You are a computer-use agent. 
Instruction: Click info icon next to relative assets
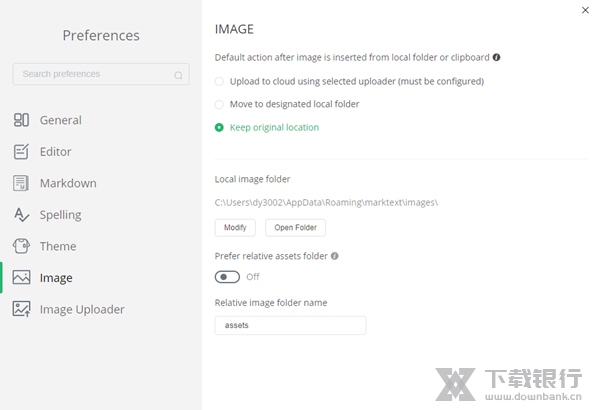tap(334, 256)
